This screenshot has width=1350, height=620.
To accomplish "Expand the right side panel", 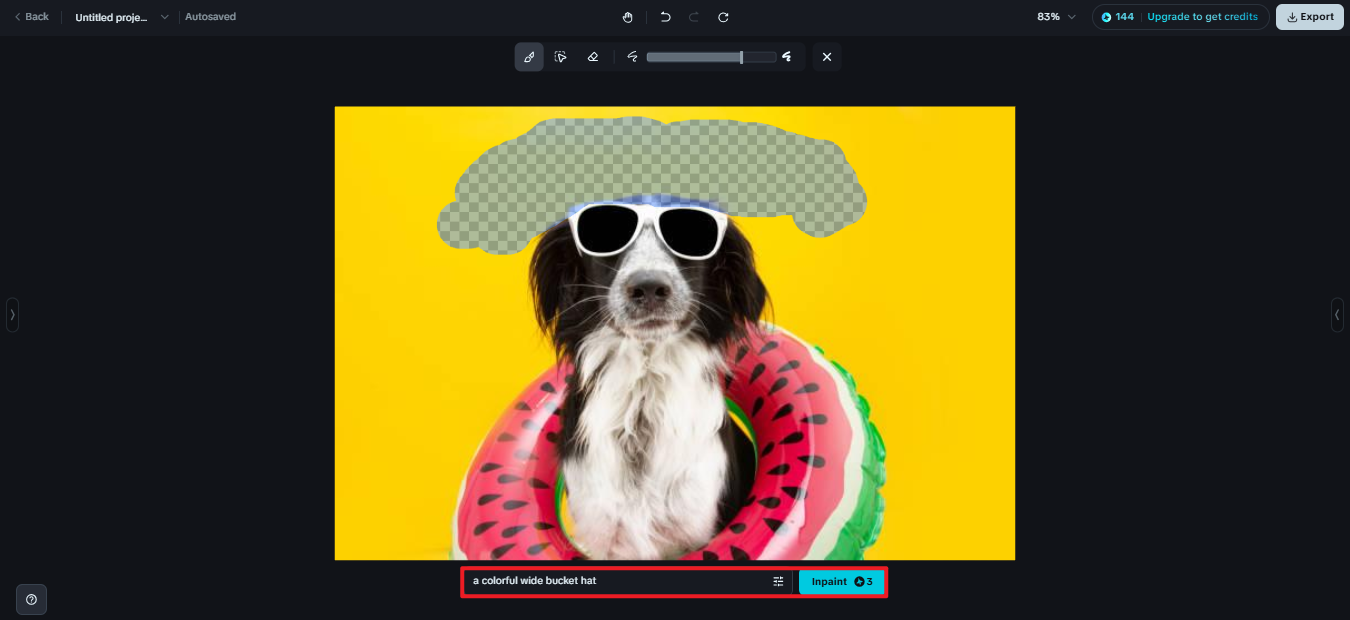I will (1337, 314).
